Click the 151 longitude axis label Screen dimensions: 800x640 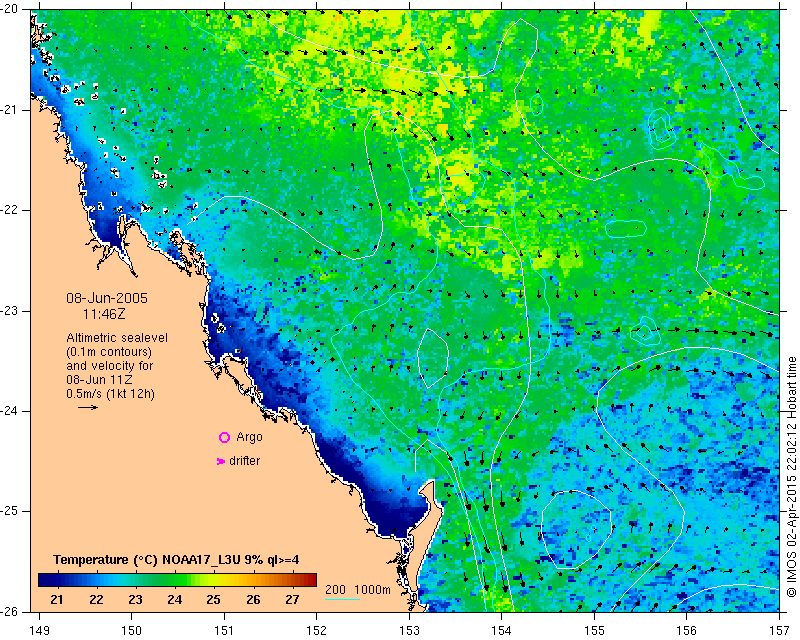(x=224, y=631)
